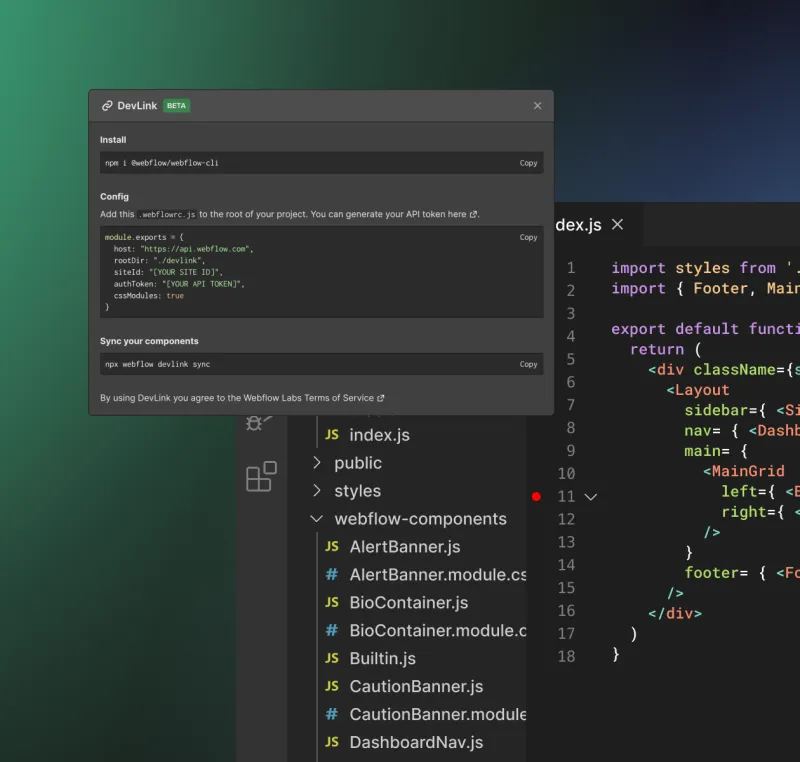
Task: Click the JS icon beside index.js in explorer
Action: [333, 434]
